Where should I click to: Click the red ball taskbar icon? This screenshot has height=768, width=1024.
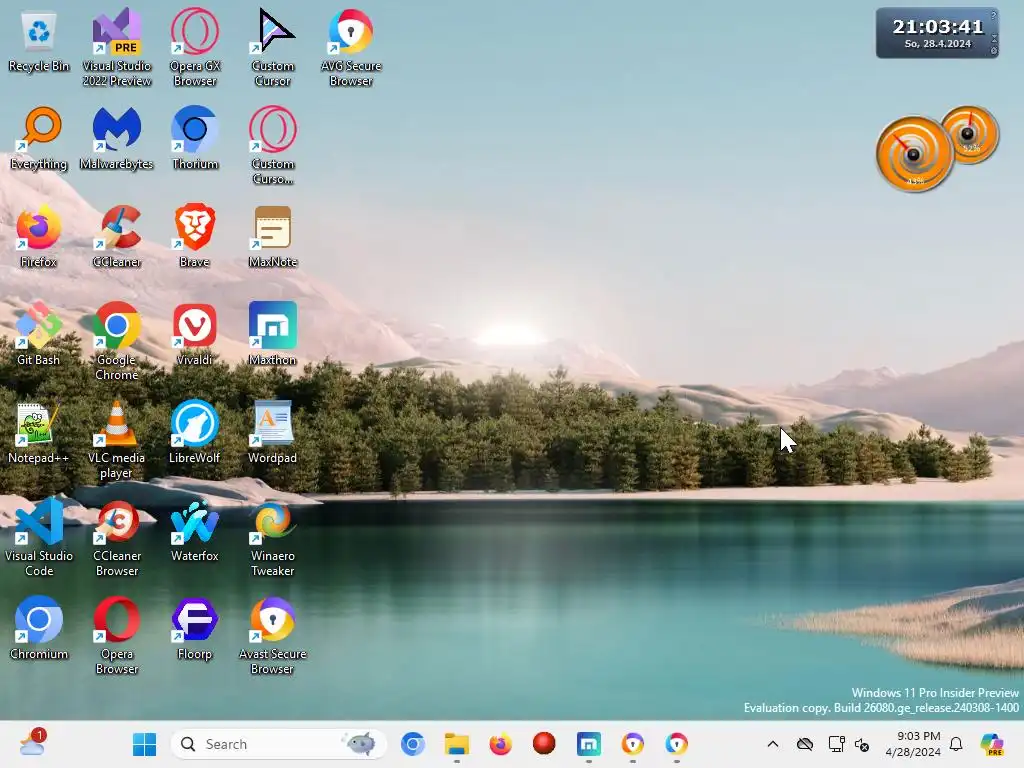pos(544,744)
